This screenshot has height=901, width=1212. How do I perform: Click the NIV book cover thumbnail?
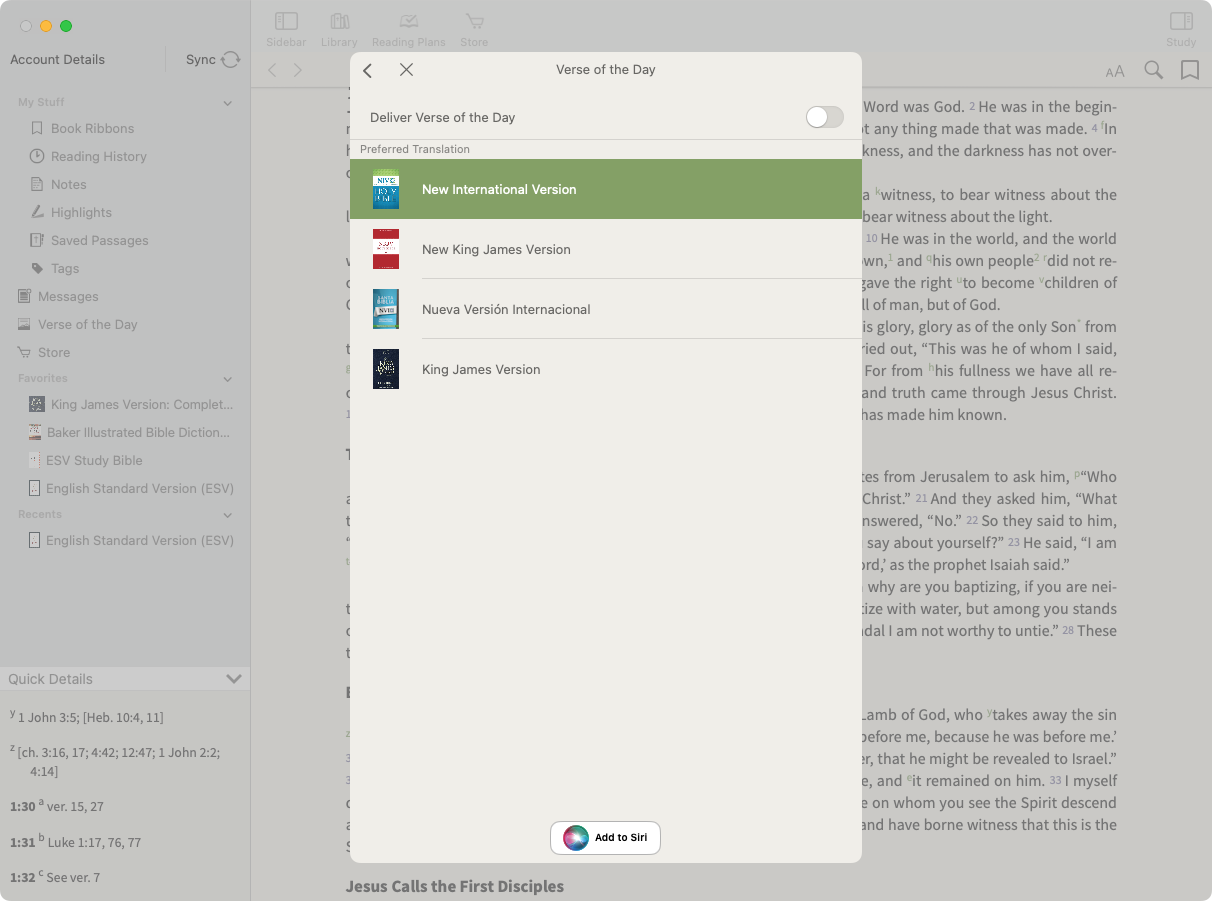pyautogui.click(x=386, y=189)
